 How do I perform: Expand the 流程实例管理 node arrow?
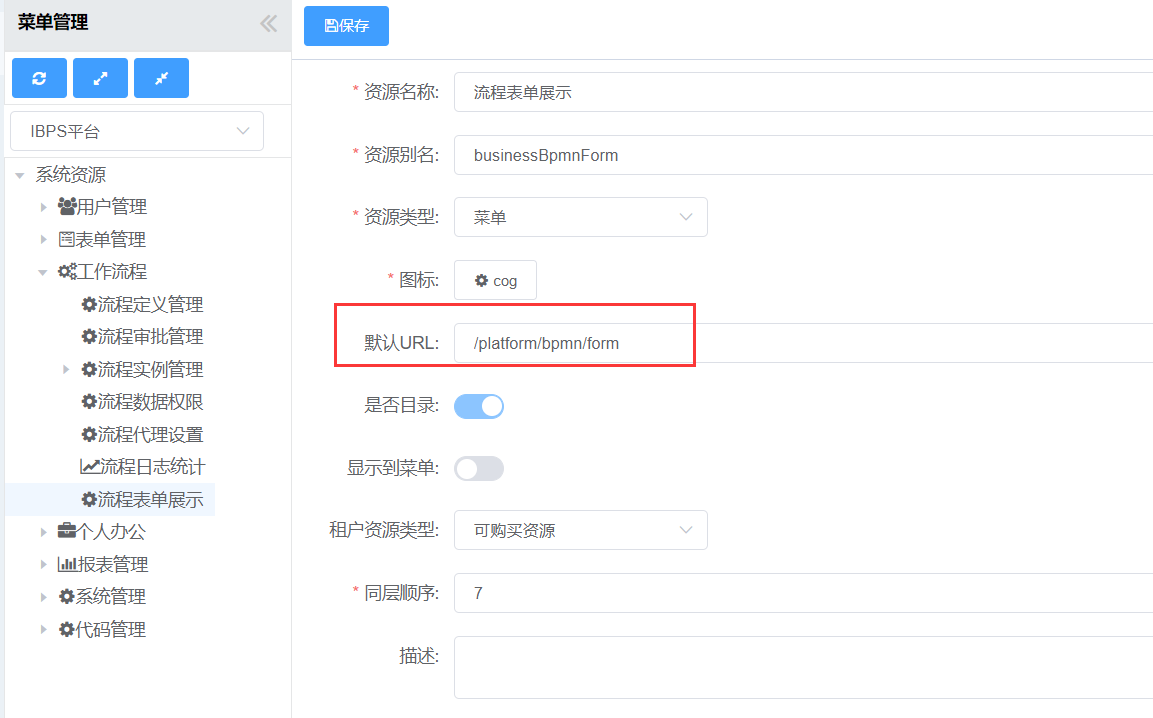point(67,370)
